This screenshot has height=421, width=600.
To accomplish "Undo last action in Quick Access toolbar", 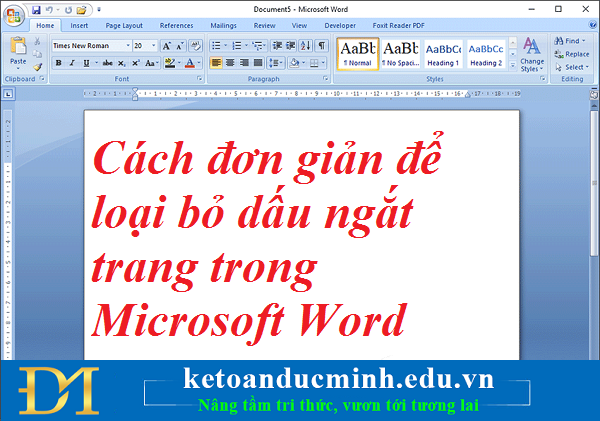I will [49, 10].
